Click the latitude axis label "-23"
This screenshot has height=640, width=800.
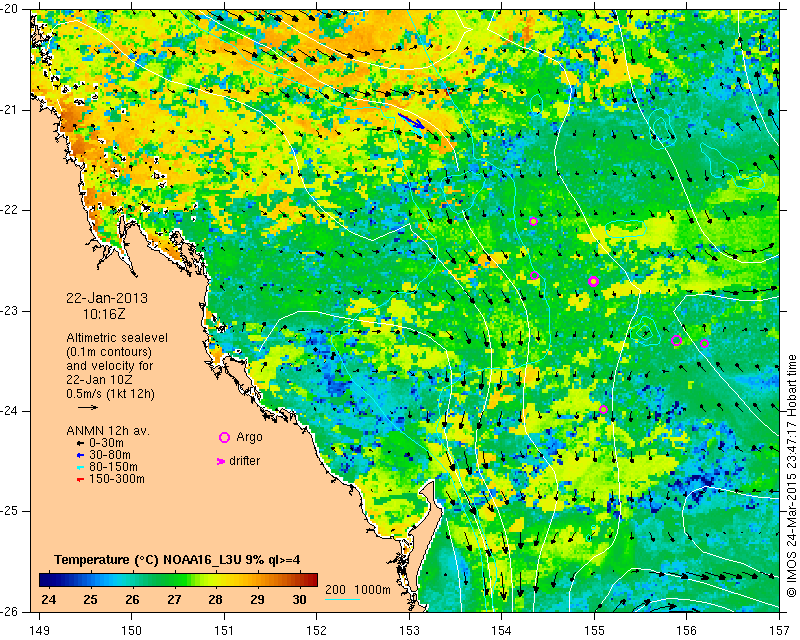pyautogui.click(x=10, y=310)
